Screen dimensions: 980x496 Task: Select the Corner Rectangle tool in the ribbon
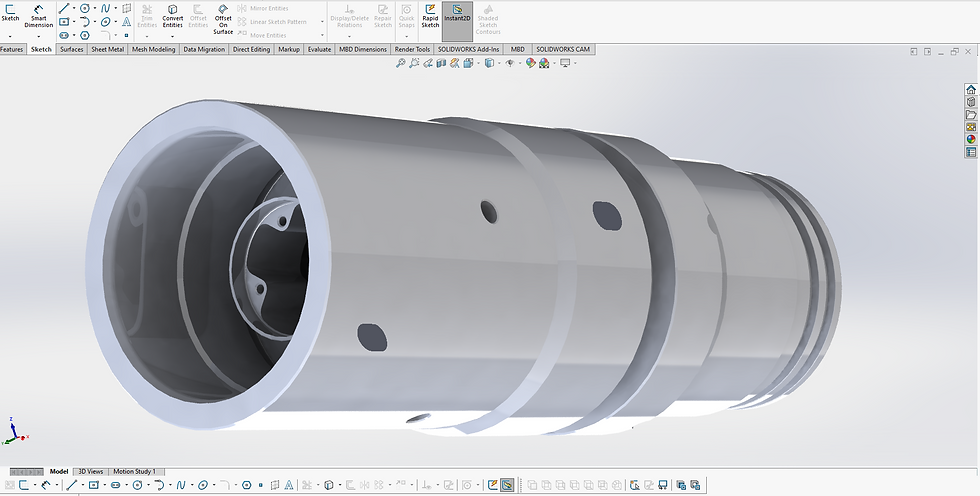(64, 22)
